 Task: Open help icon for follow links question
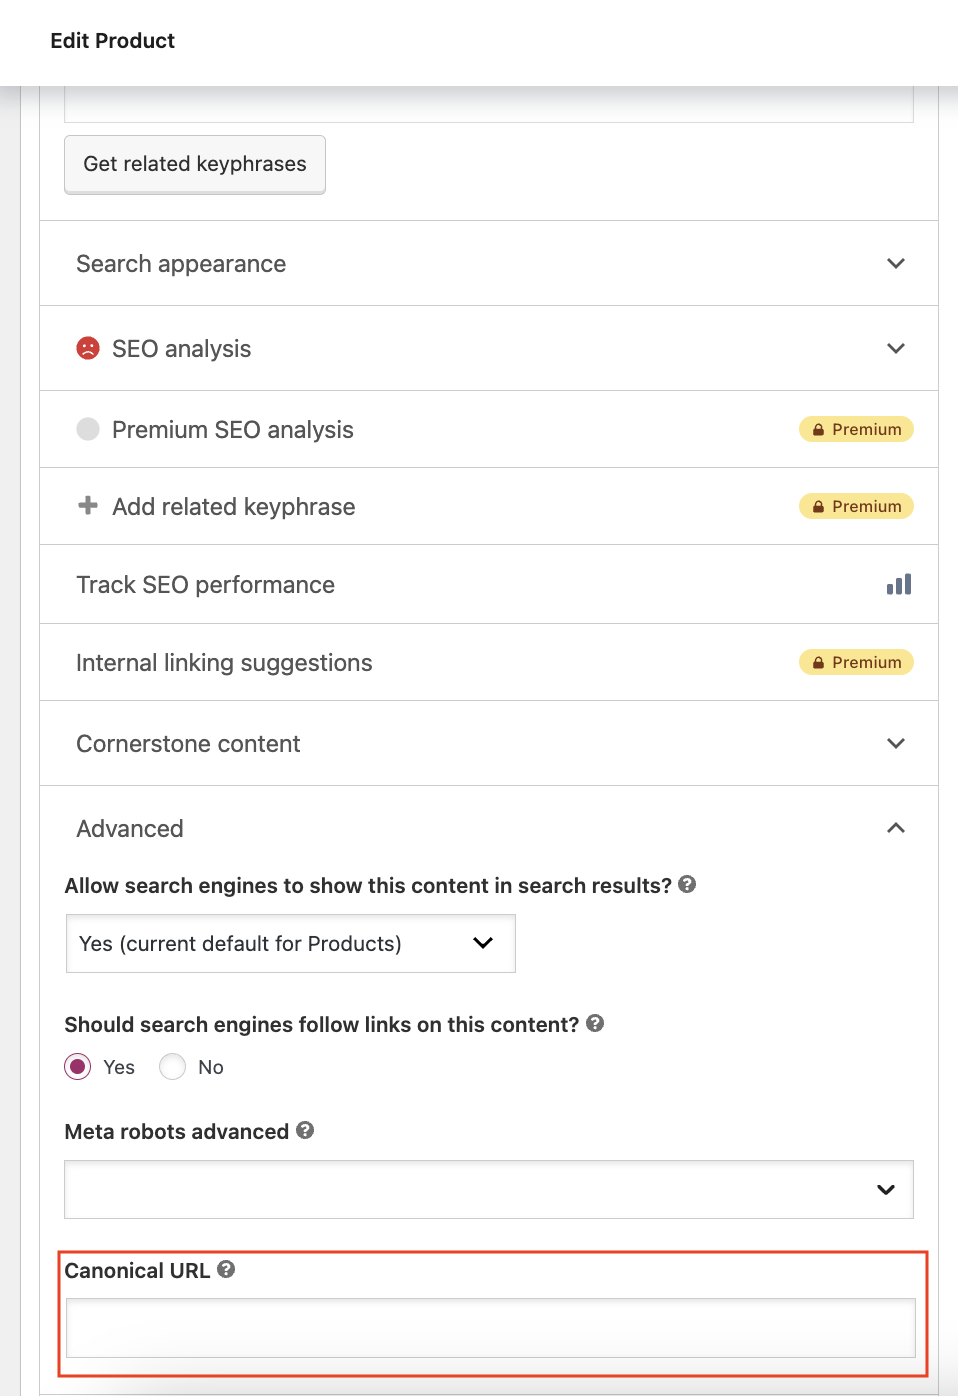[595, 1023]
